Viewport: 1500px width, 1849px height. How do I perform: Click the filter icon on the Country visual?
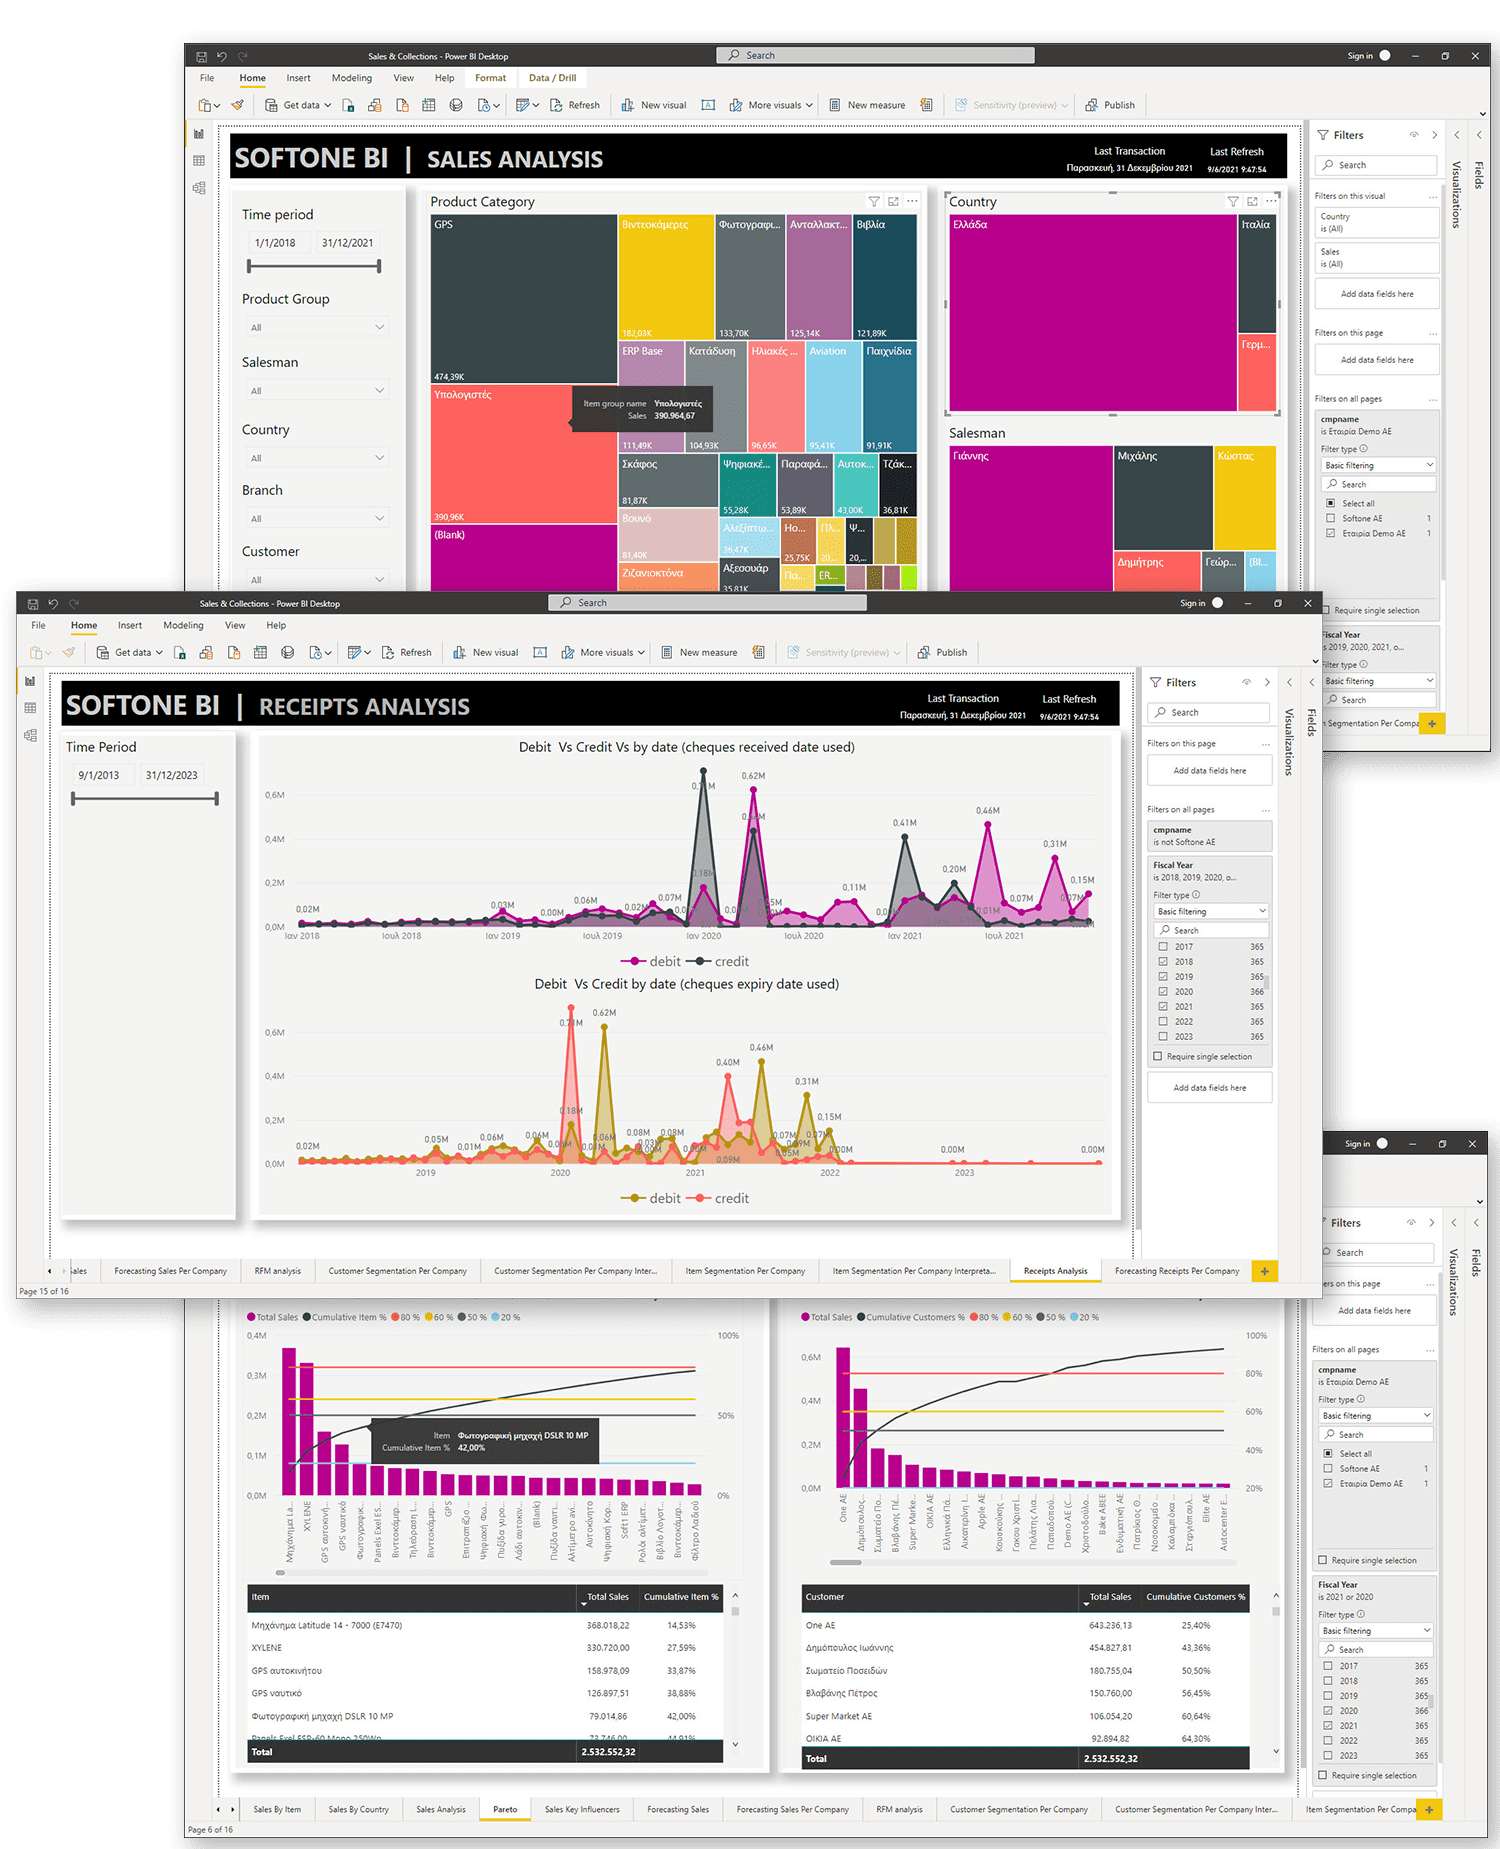(x=1233, y=202)
